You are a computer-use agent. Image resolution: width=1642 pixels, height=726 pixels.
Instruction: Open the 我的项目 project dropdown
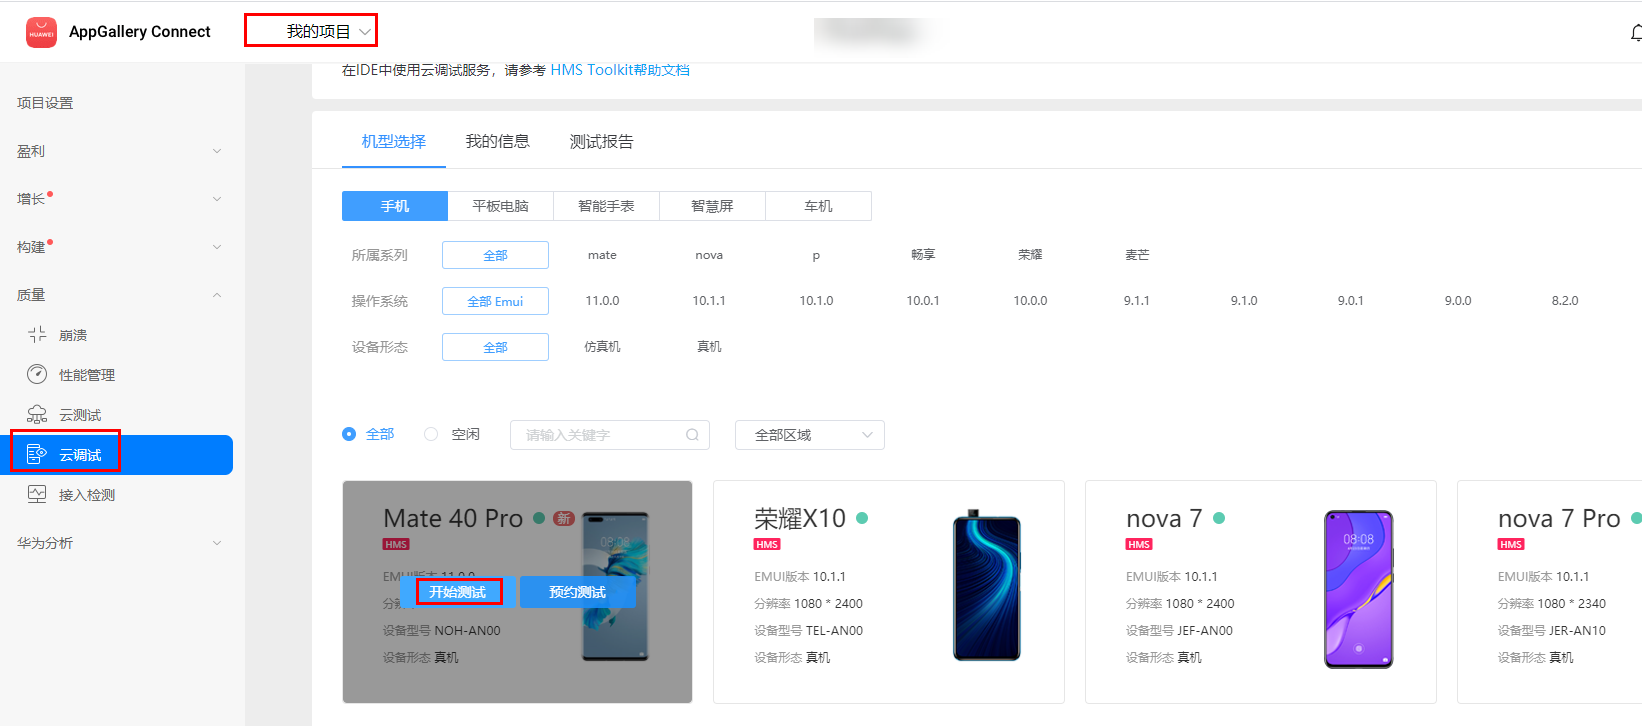click(x=311, y=31)
